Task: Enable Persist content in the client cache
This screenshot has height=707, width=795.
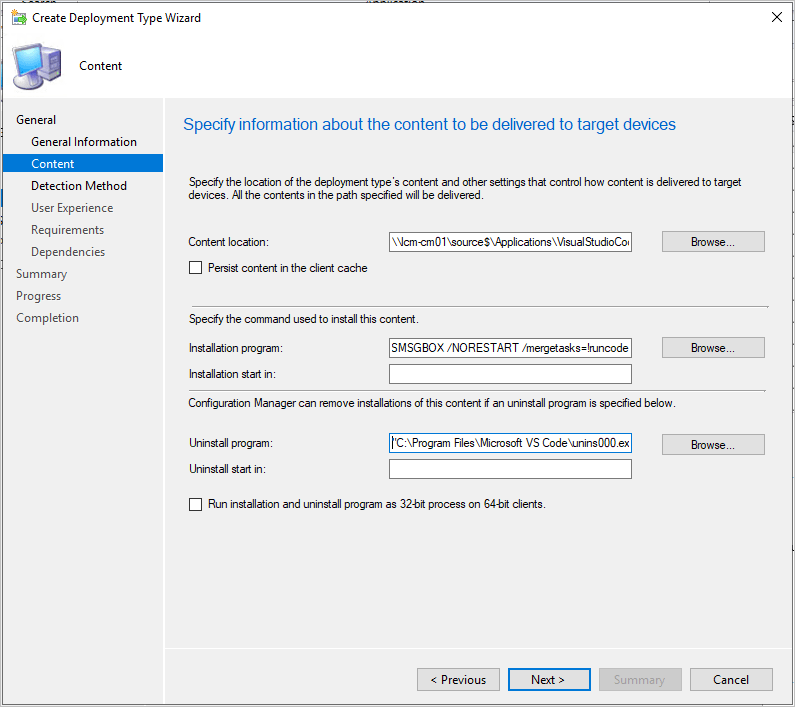Action: click(195, 268)
